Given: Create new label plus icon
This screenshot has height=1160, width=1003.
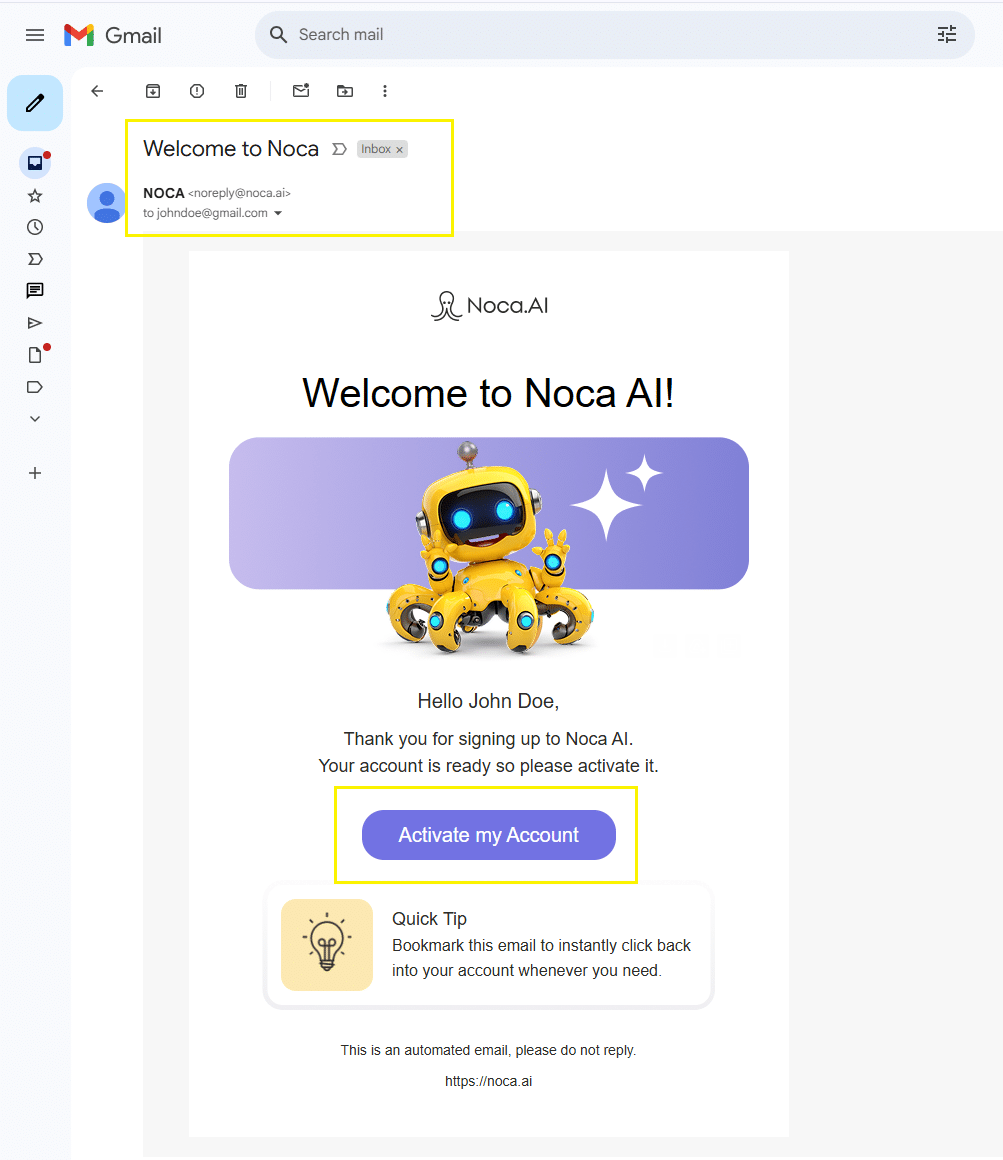Looking at the screenshot, I should (x=35, y=473).
